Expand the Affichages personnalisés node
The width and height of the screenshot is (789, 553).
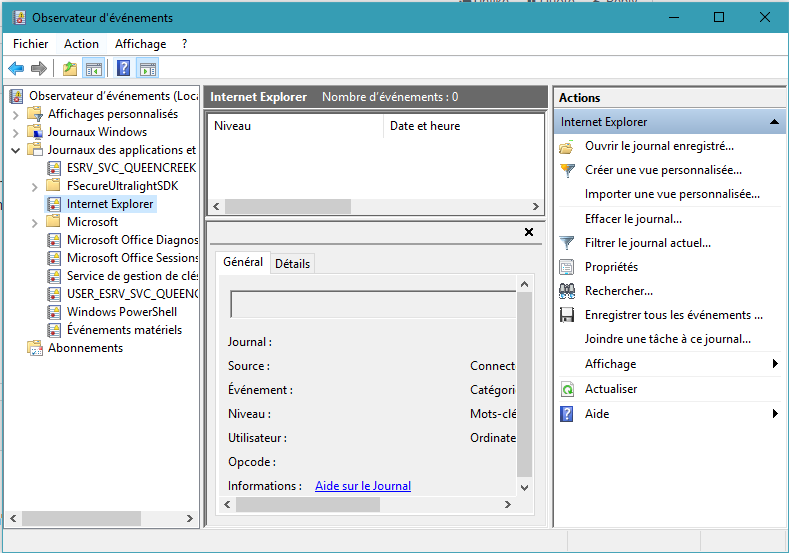16,115
